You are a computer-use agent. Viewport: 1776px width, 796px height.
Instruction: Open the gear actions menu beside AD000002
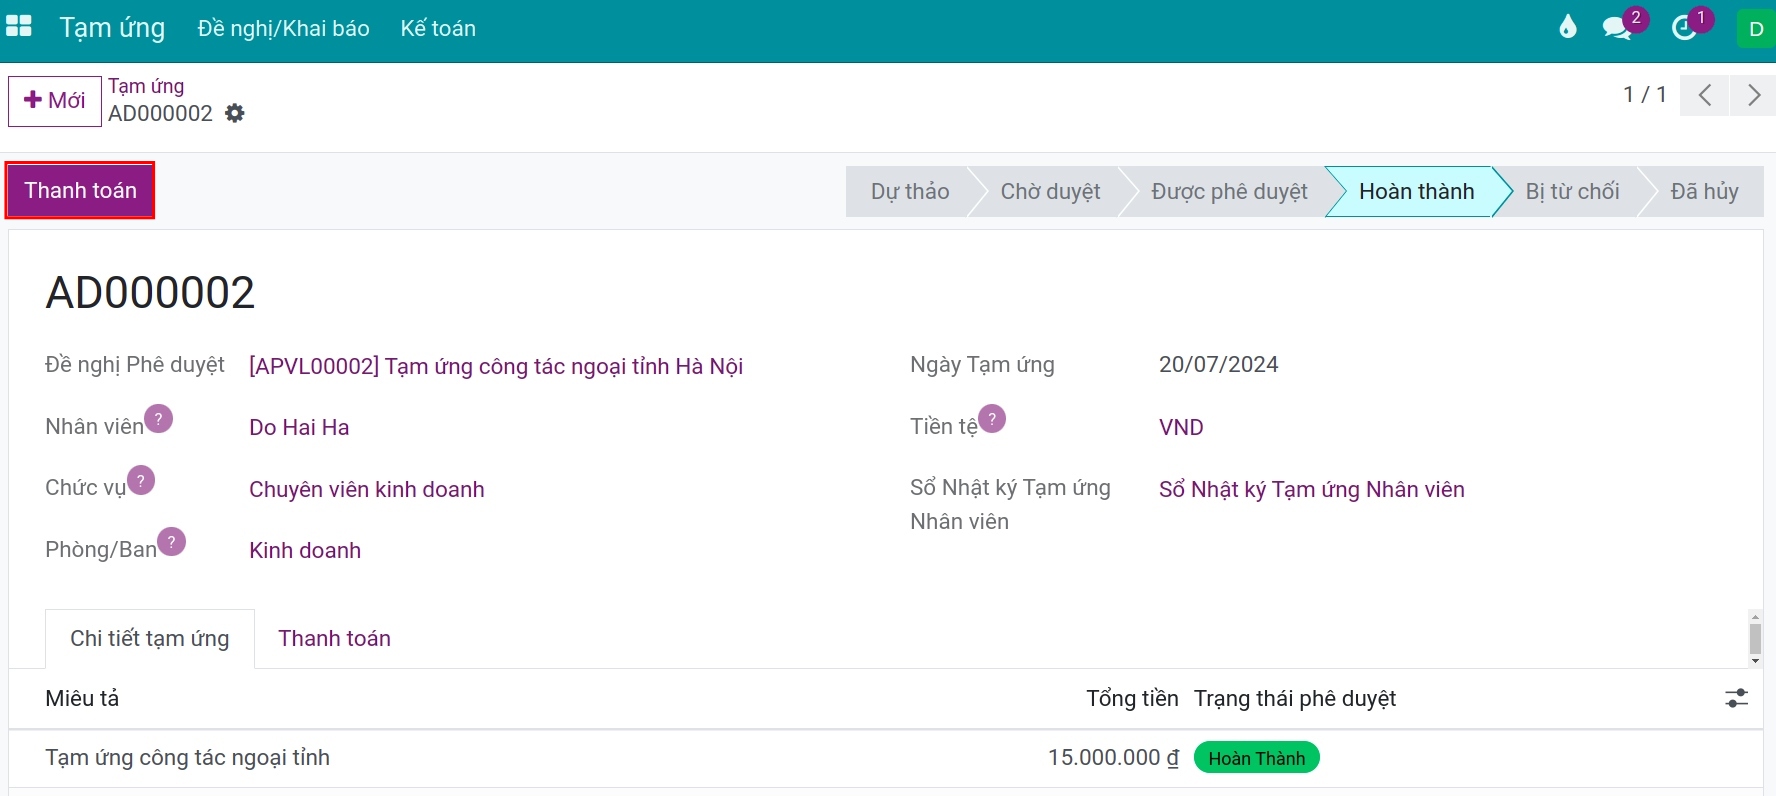235,113
